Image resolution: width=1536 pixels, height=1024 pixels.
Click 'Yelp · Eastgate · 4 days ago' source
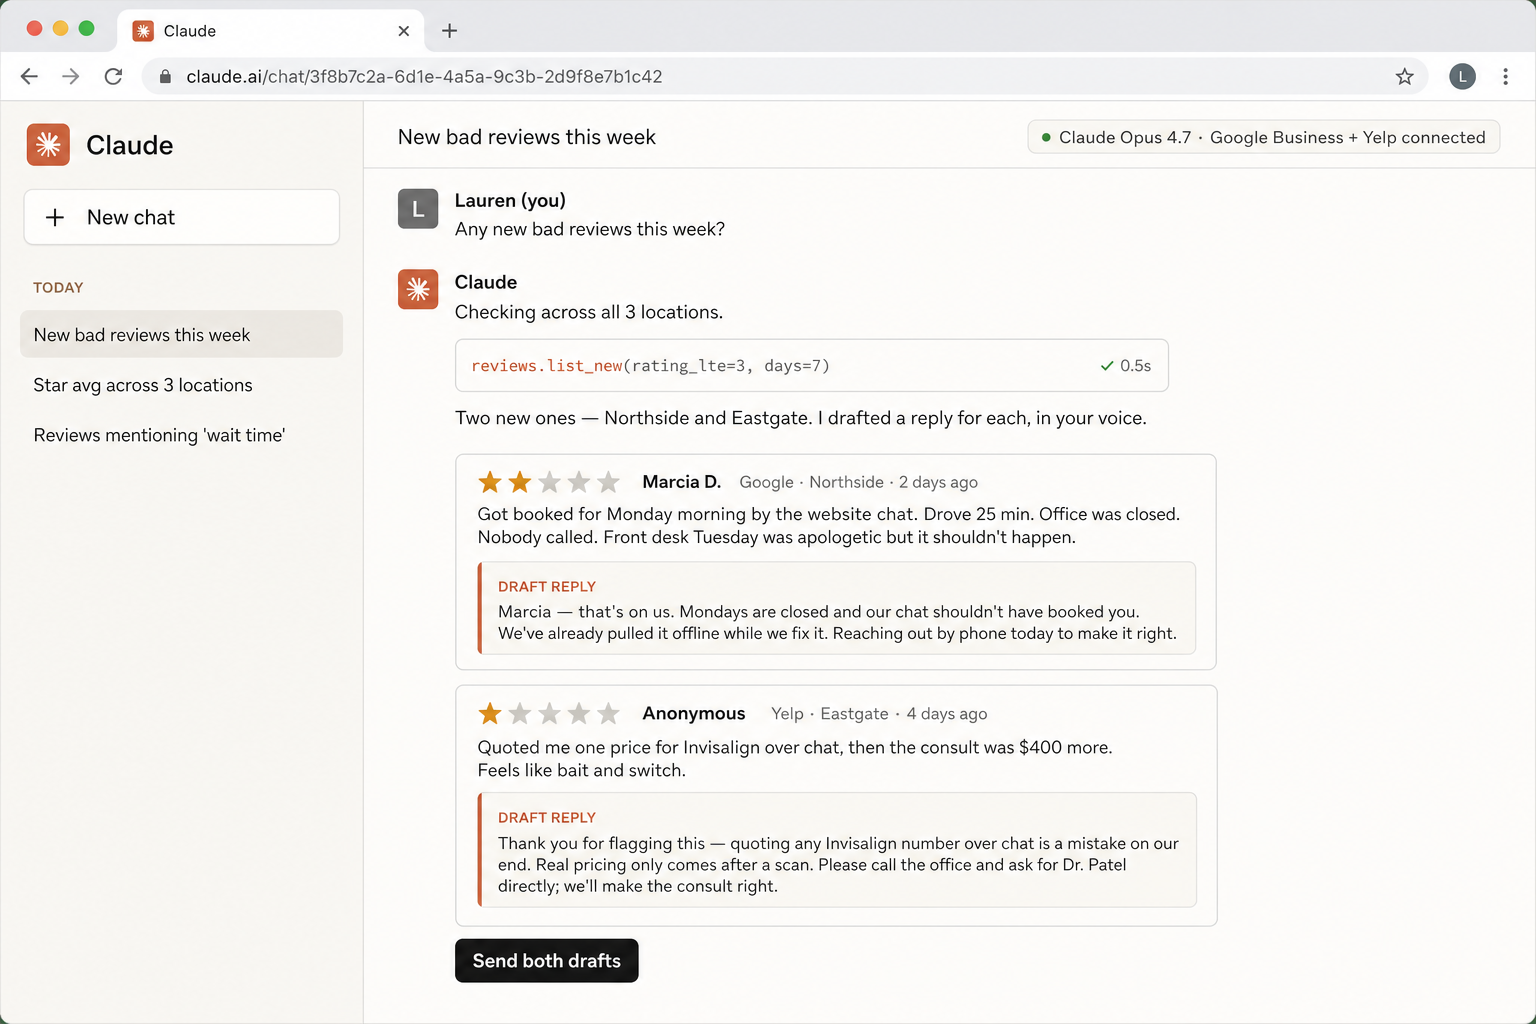(879, 713)
